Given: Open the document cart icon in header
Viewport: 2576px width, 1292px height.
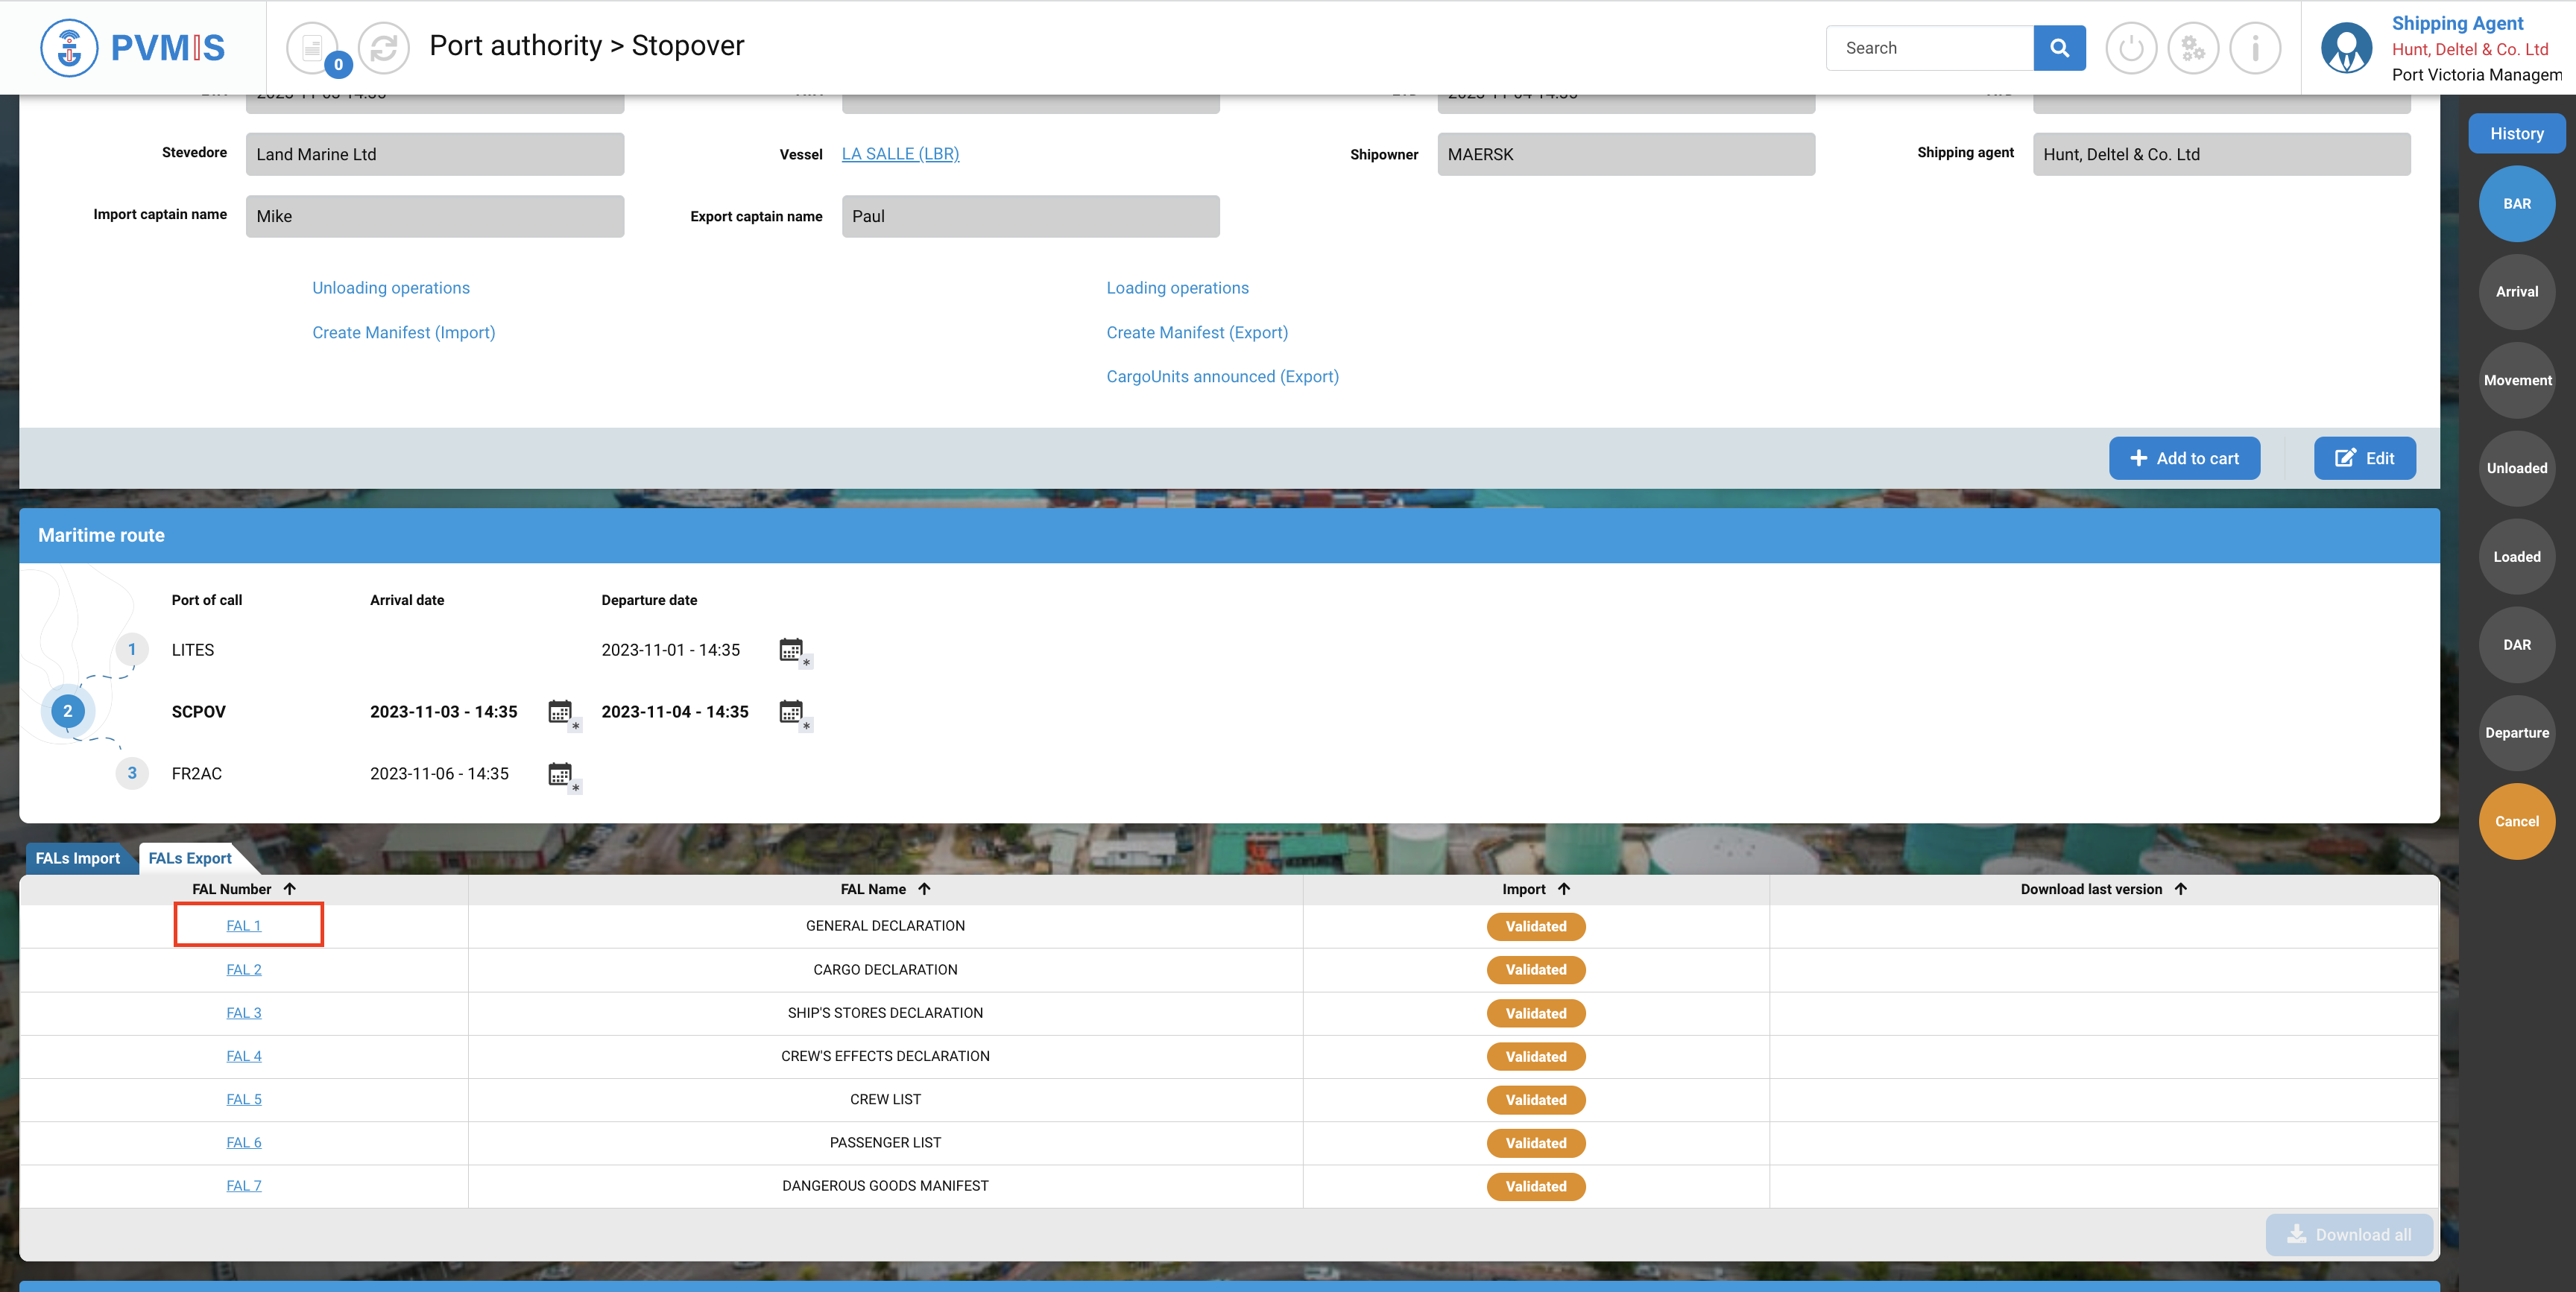Looking at the screenshot, I should (x=313, y=47).
